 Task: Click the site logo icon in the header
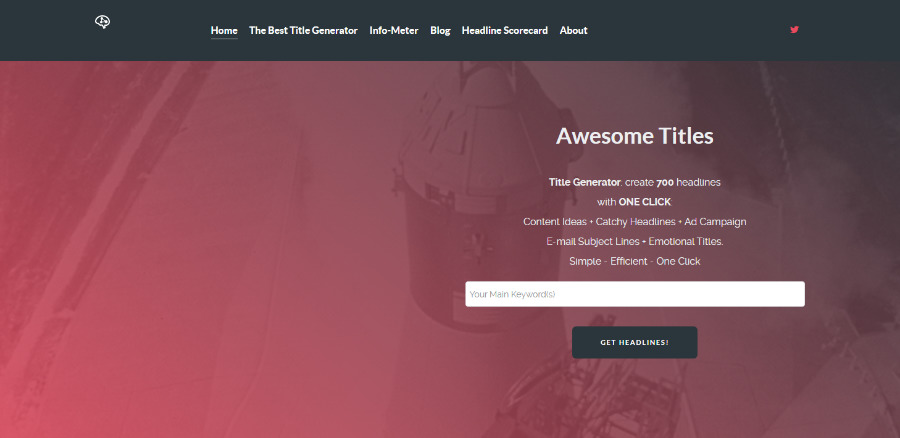coord(102,22)
